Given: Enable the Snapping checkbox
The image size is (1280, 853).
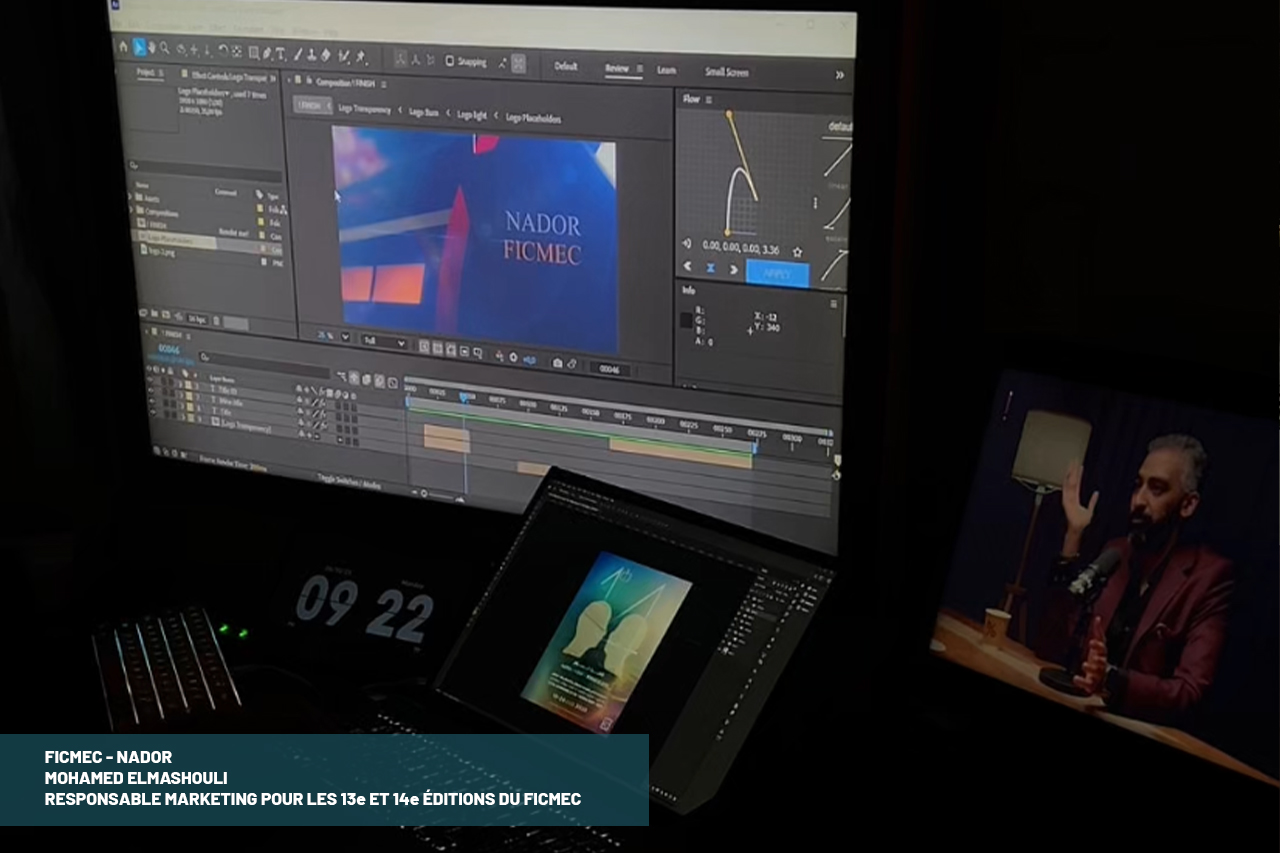Looking at the screenshot, I should (x=449, y=61).
